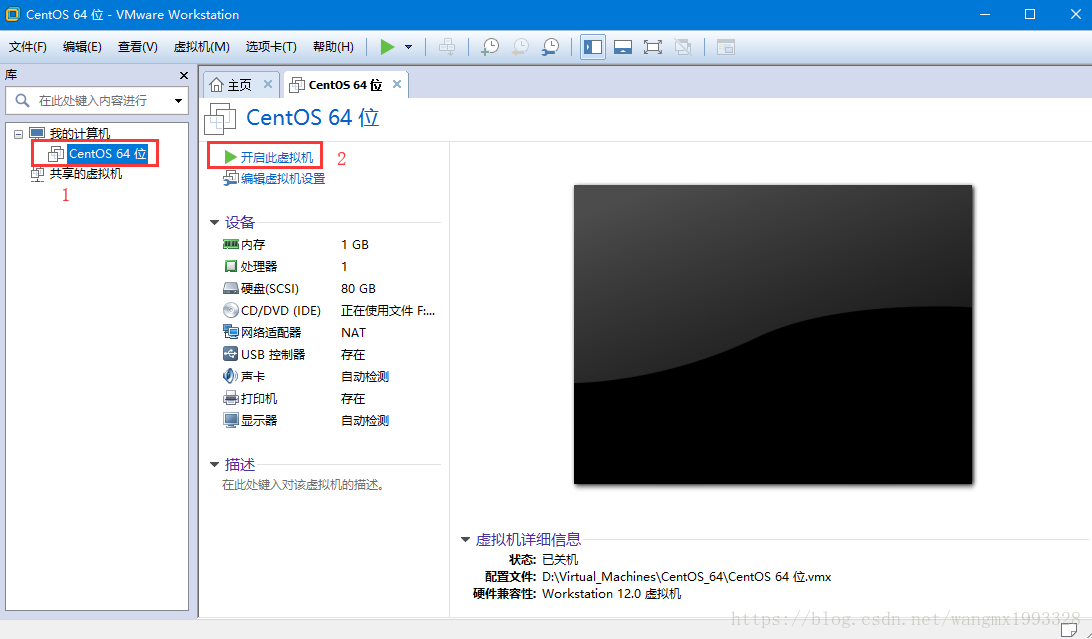Click the Unity mode toolbar icon
This screenshot has height=639, width=1092.
pyautogui.click(x=683, y=47)
